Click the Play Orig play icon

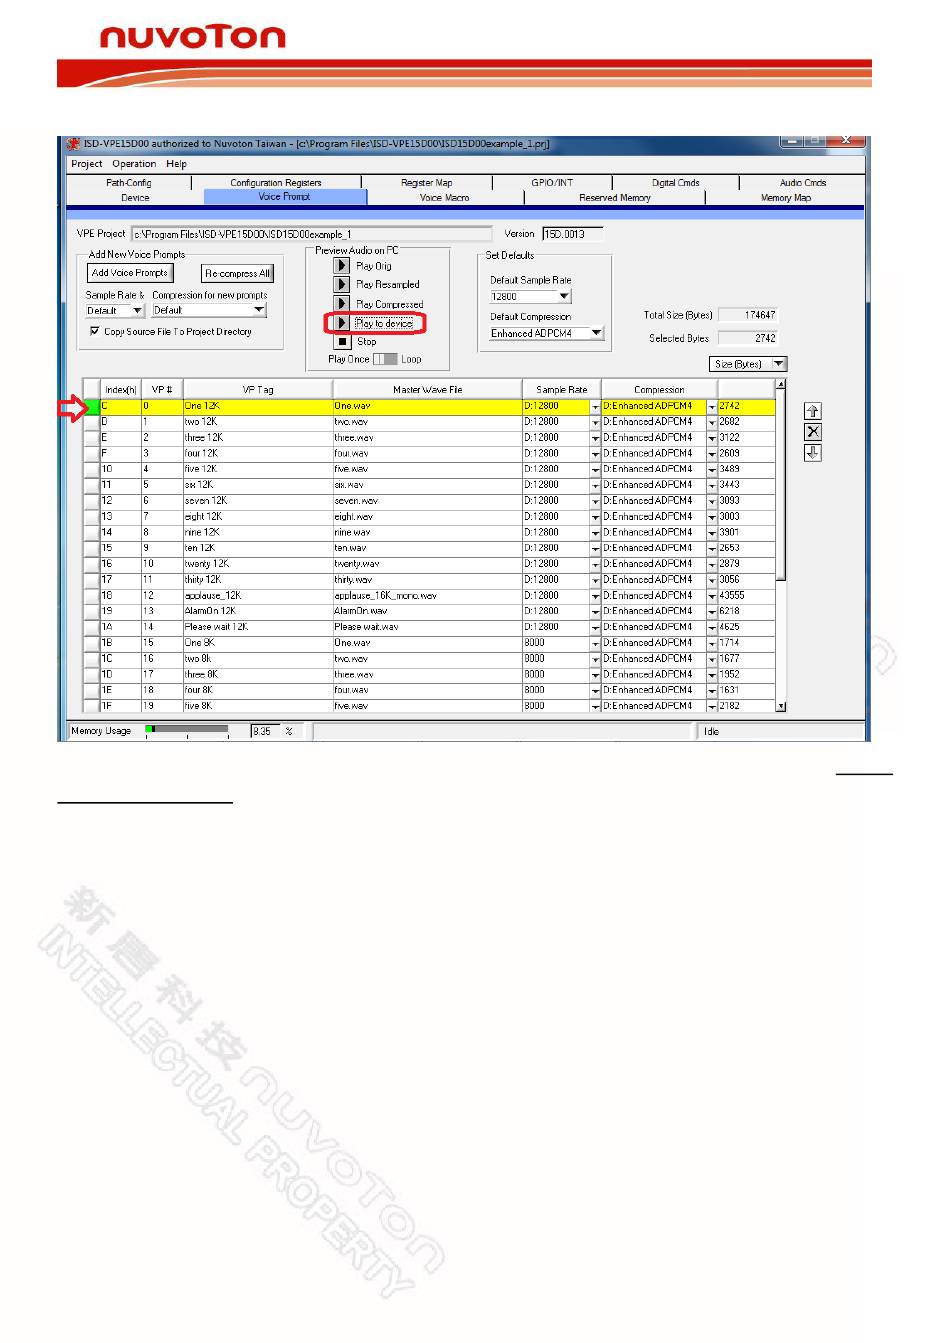pos(341,266)
